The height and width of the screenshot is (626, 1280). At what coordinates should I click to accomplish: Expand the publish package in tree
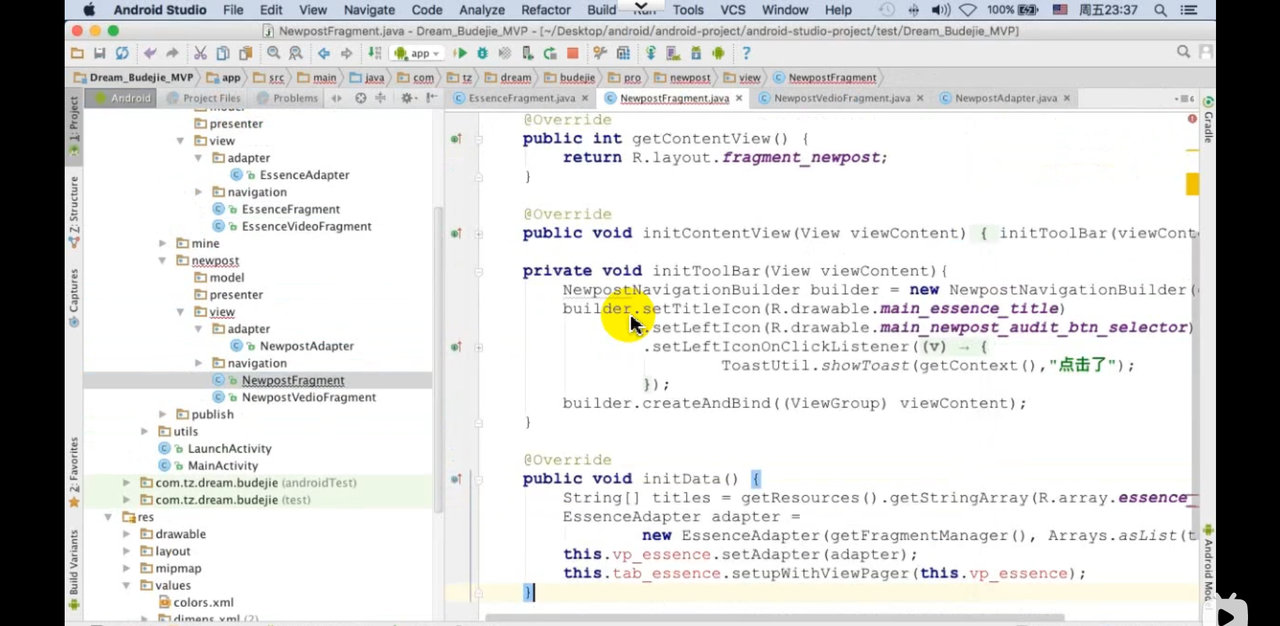[163, 414]
